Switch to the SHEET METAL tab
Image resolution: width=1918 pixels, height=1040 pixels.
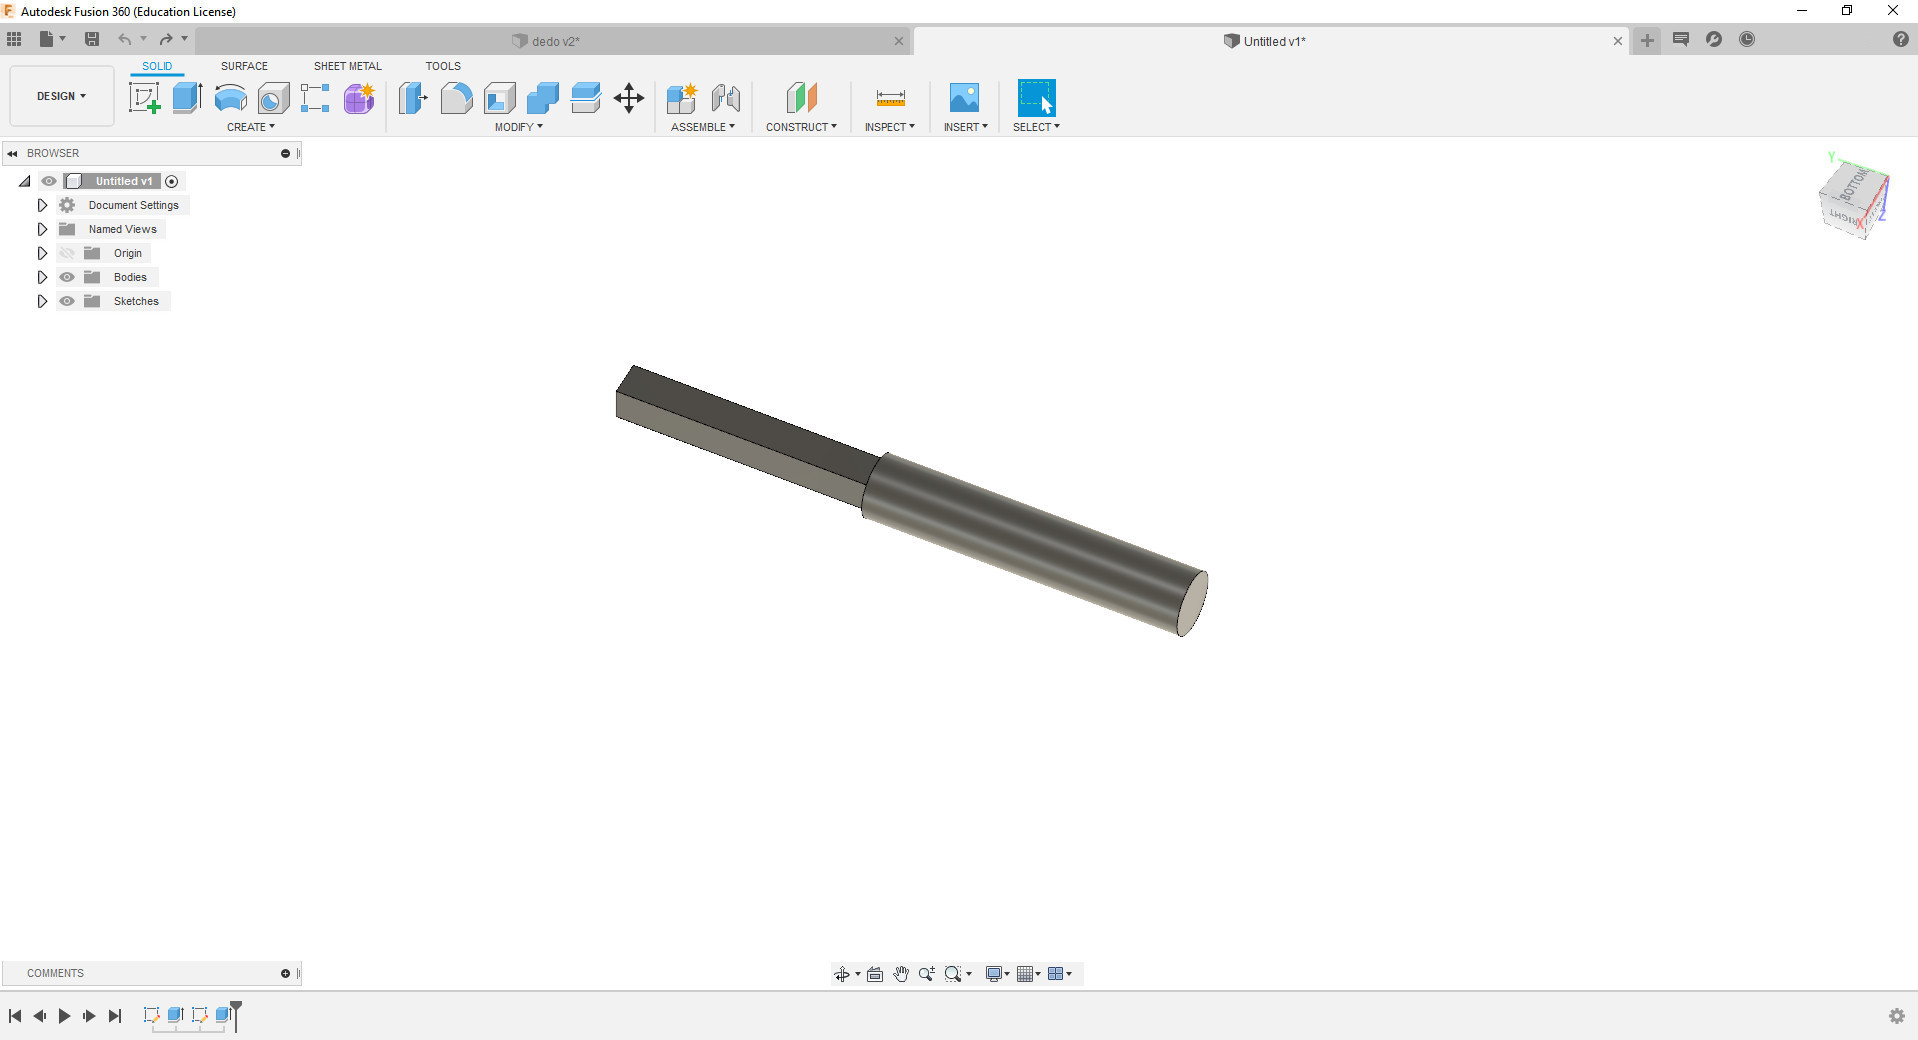[x=347, y=66]
